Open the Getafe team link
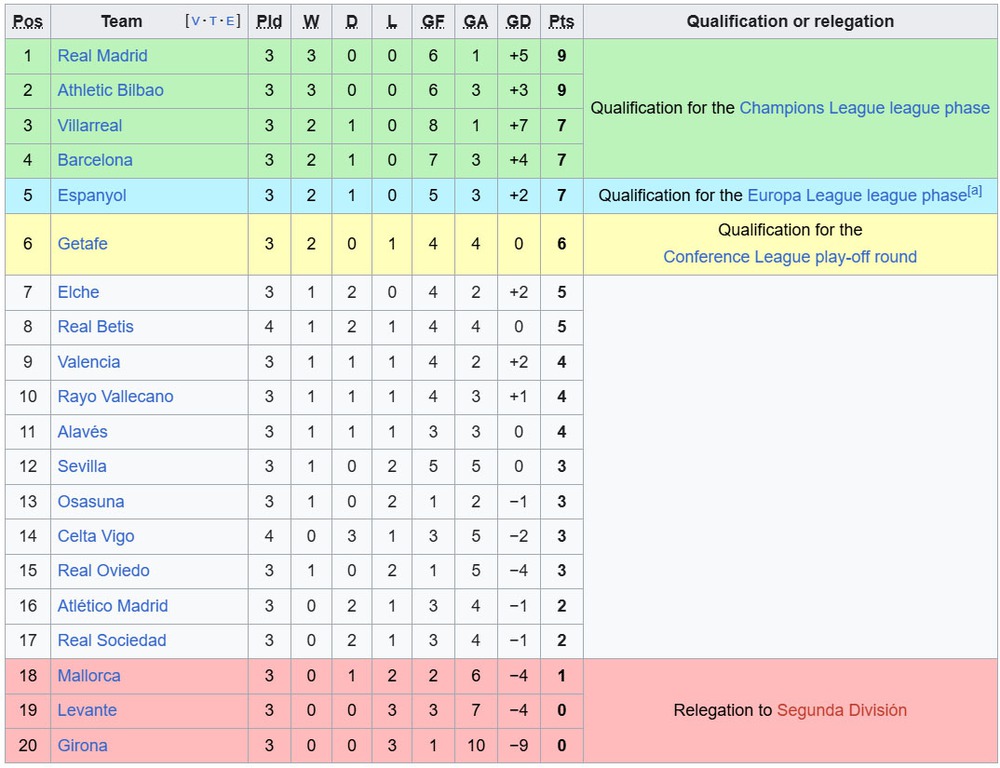This screenshot has width=1000, height=768. click(x=82, y=244)
